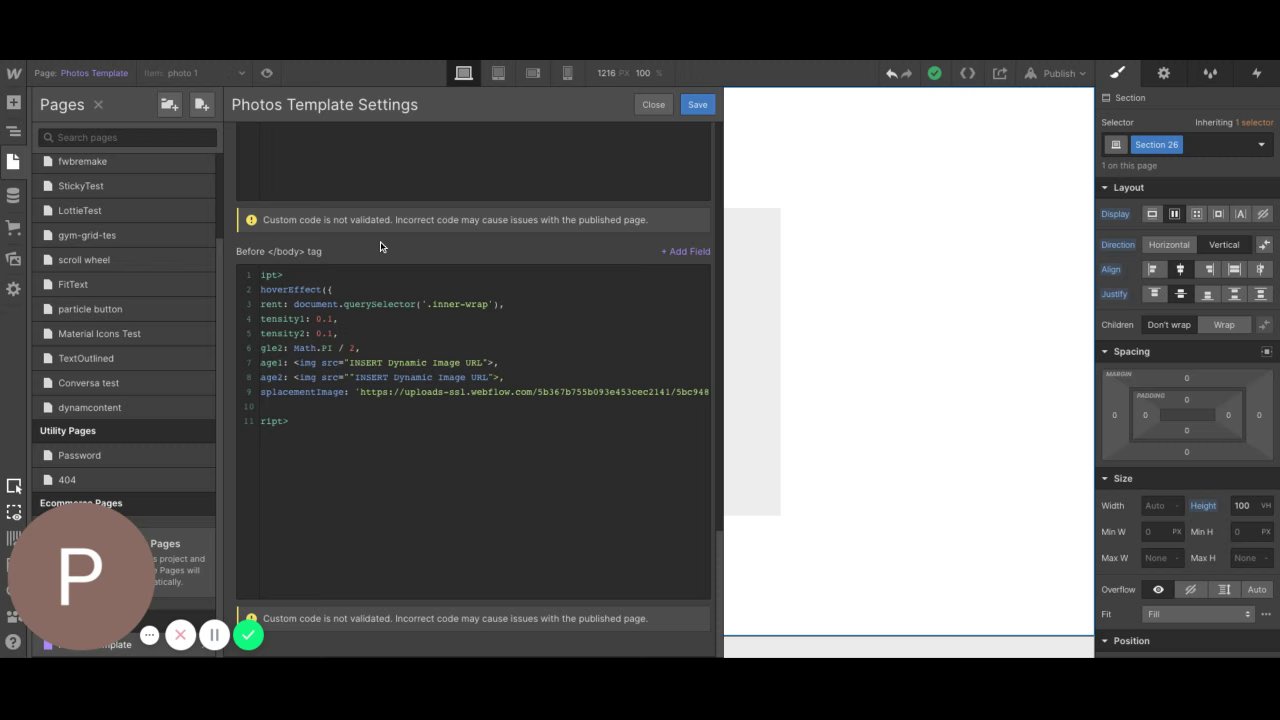The image size is (1280, 720).
Task: Open the Interactions lightning tab
Action: pos(1256,73)
